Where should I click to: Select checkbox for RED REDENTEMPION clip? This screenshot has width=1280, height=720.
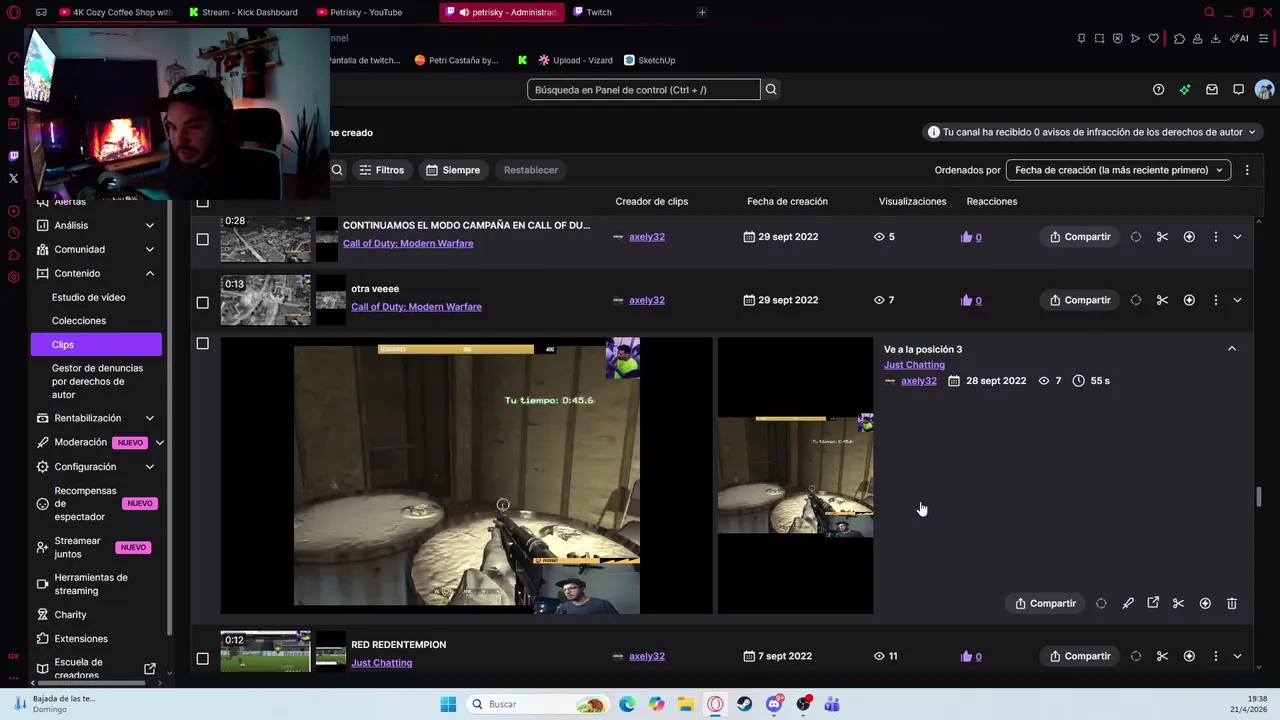point(202,658)
